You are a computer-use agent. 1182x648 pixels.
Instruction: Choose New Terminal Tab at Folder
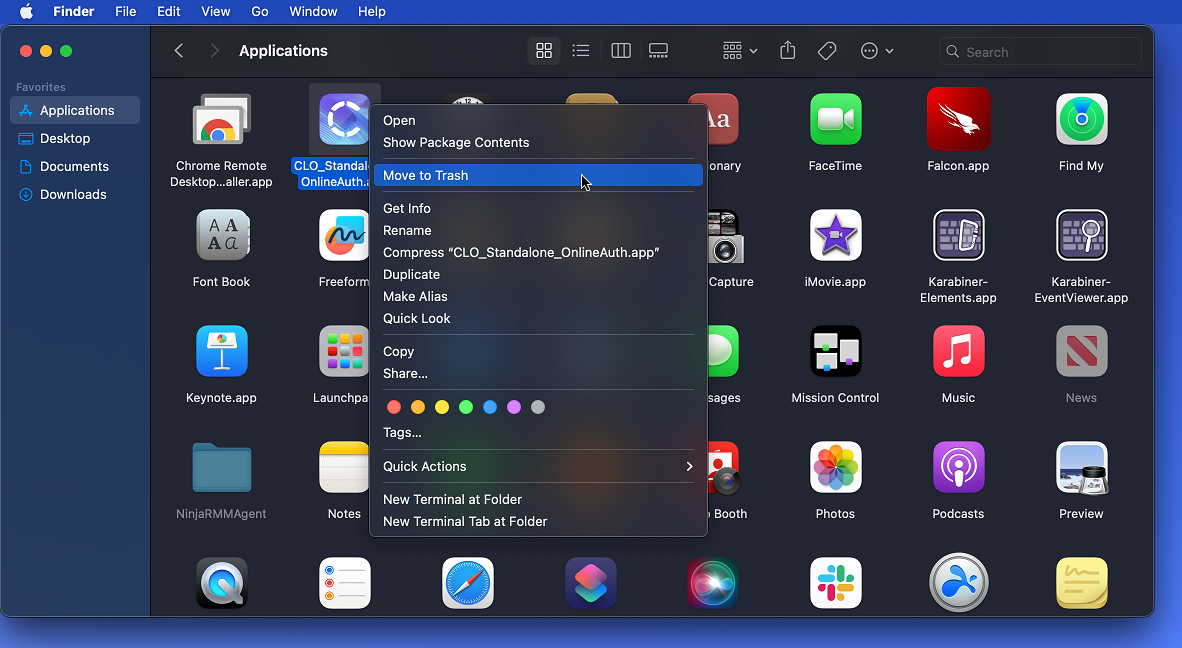(538, 521)
